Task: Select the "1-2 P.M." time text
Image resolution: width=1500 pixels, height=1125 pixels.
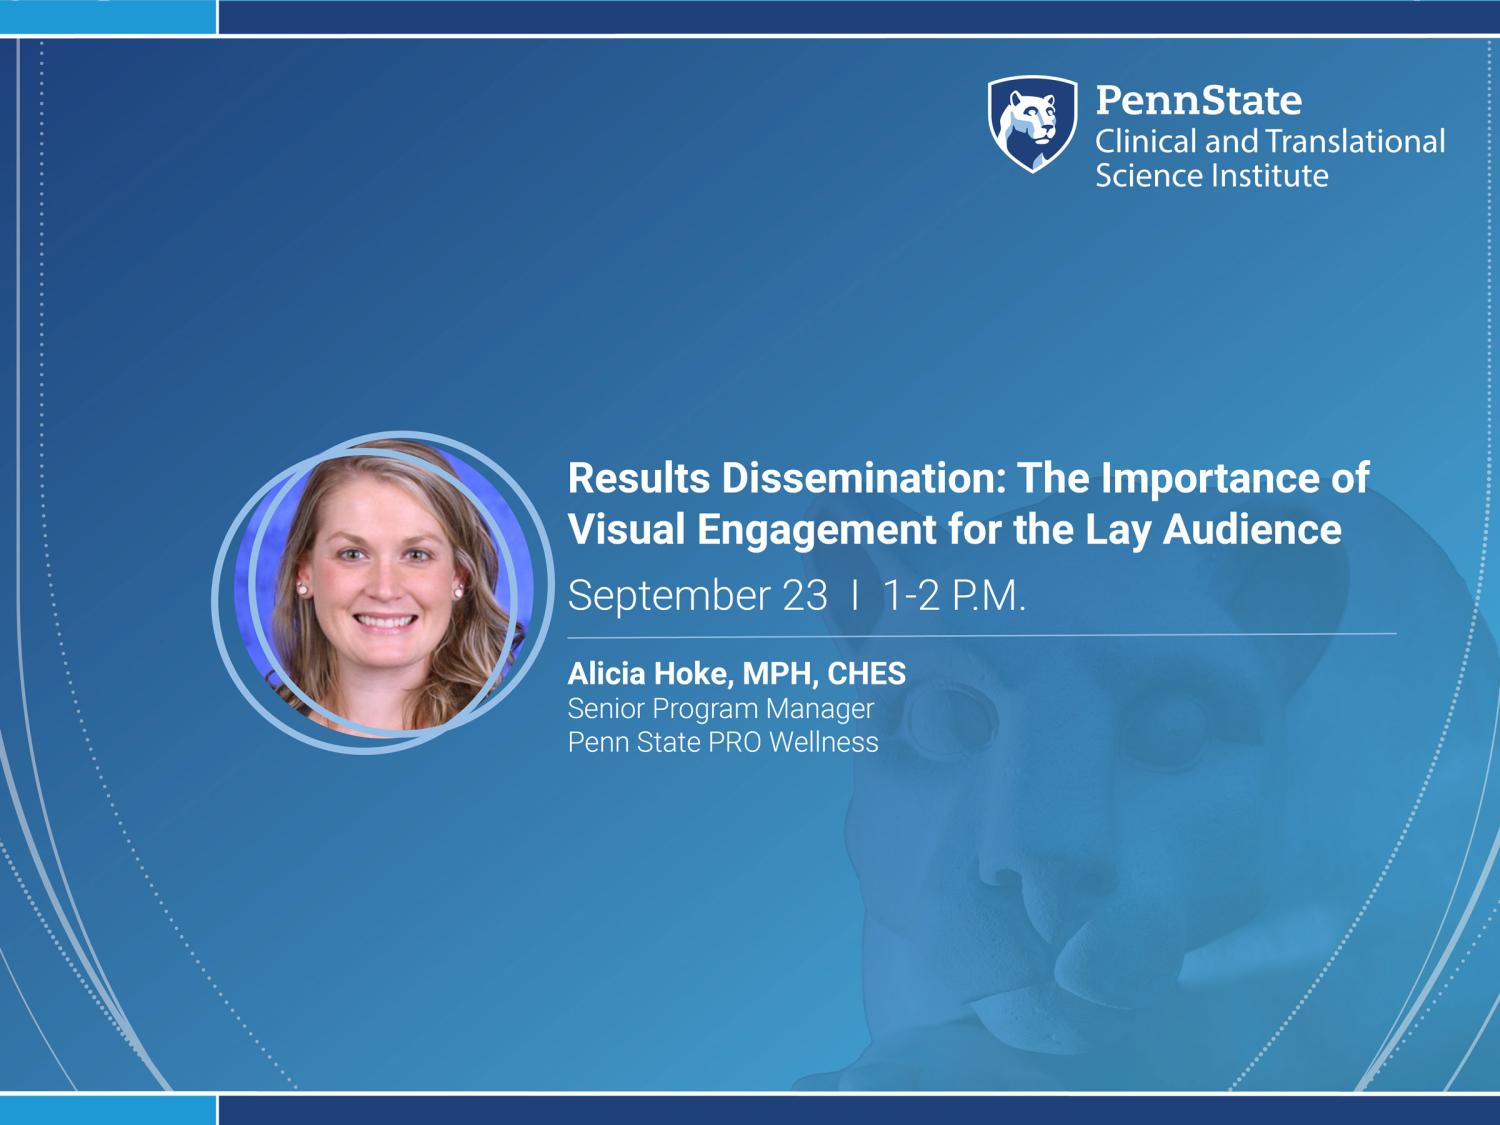Action: coord(954,596)
